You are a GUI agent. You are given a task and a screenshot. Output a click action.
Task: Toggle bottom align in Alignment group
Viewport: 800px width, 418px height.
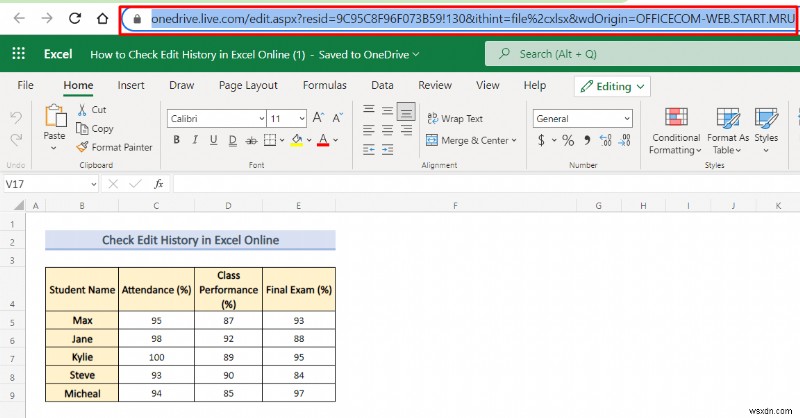tap(406, 111)
